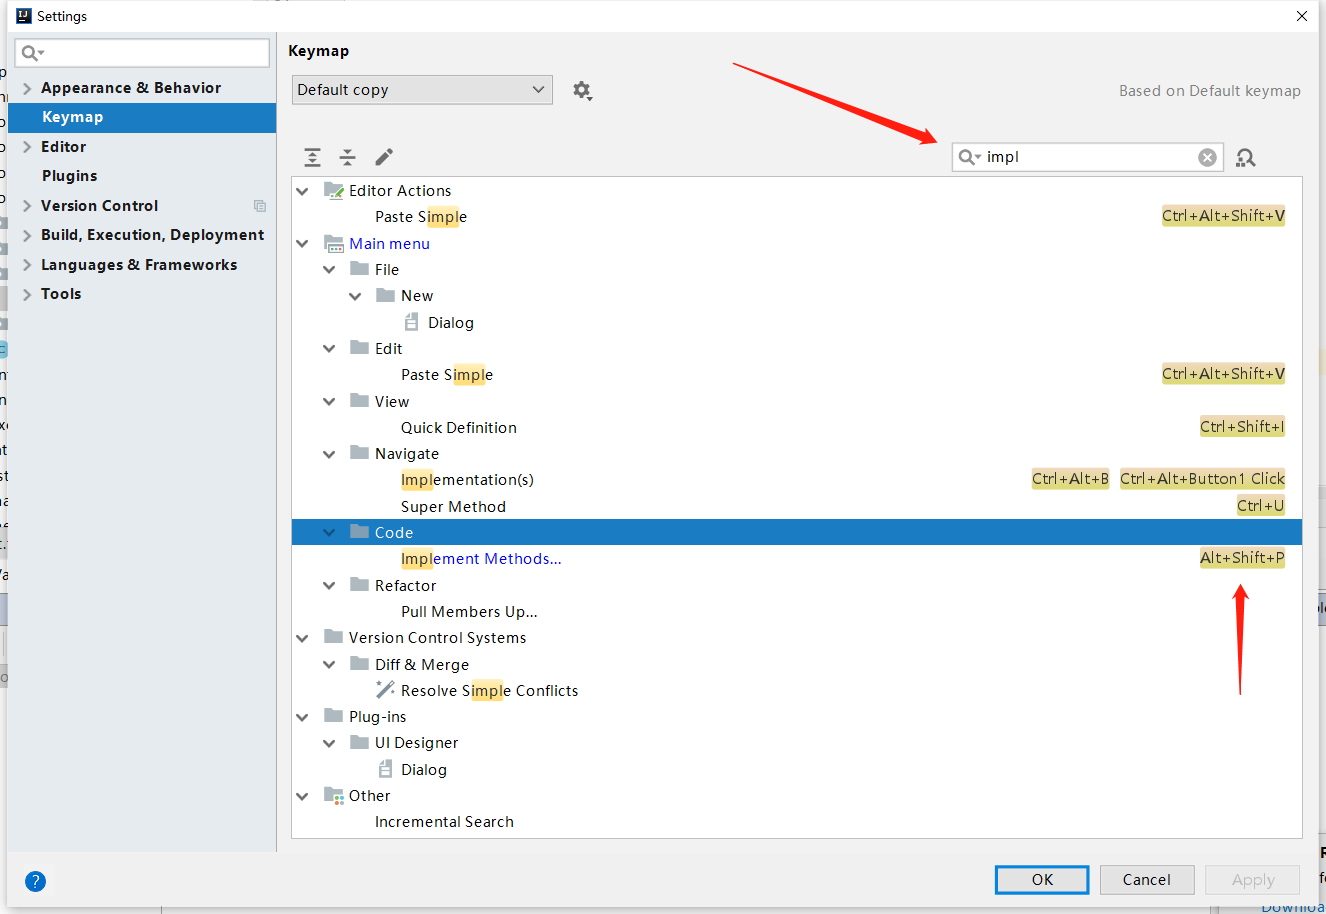Click the Apply button
The height and width of the screenshot is (914, 1326).
tap(1253, 880)
